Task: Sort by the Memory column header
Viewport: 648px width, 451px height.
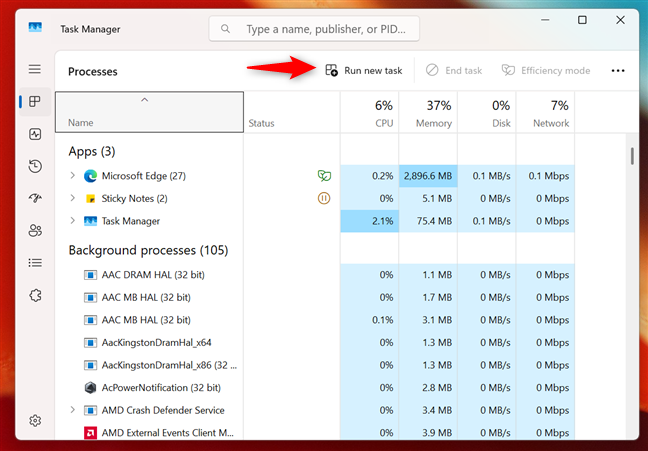Action: [x=428, y=112]
